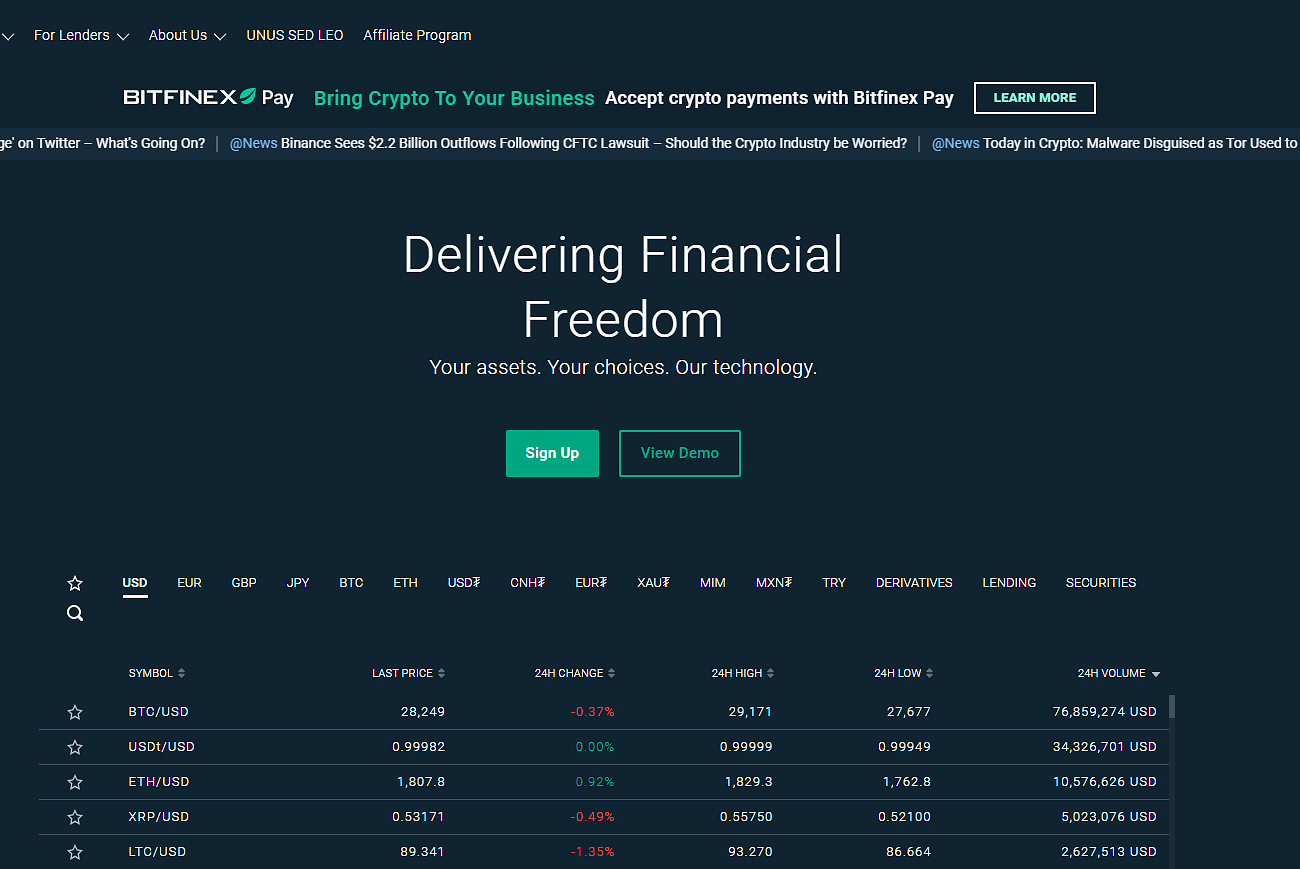The height and width of the screenshot is (869, 1300).
Task: Click the Bitfinex Pay logo
Action: pyautogui.click(x=208, y=97)
